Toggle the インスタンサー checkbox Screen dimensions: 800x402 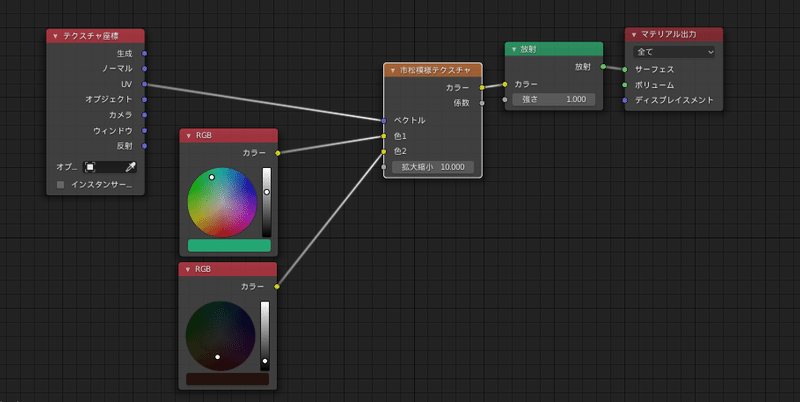click(x=60, y=185)
